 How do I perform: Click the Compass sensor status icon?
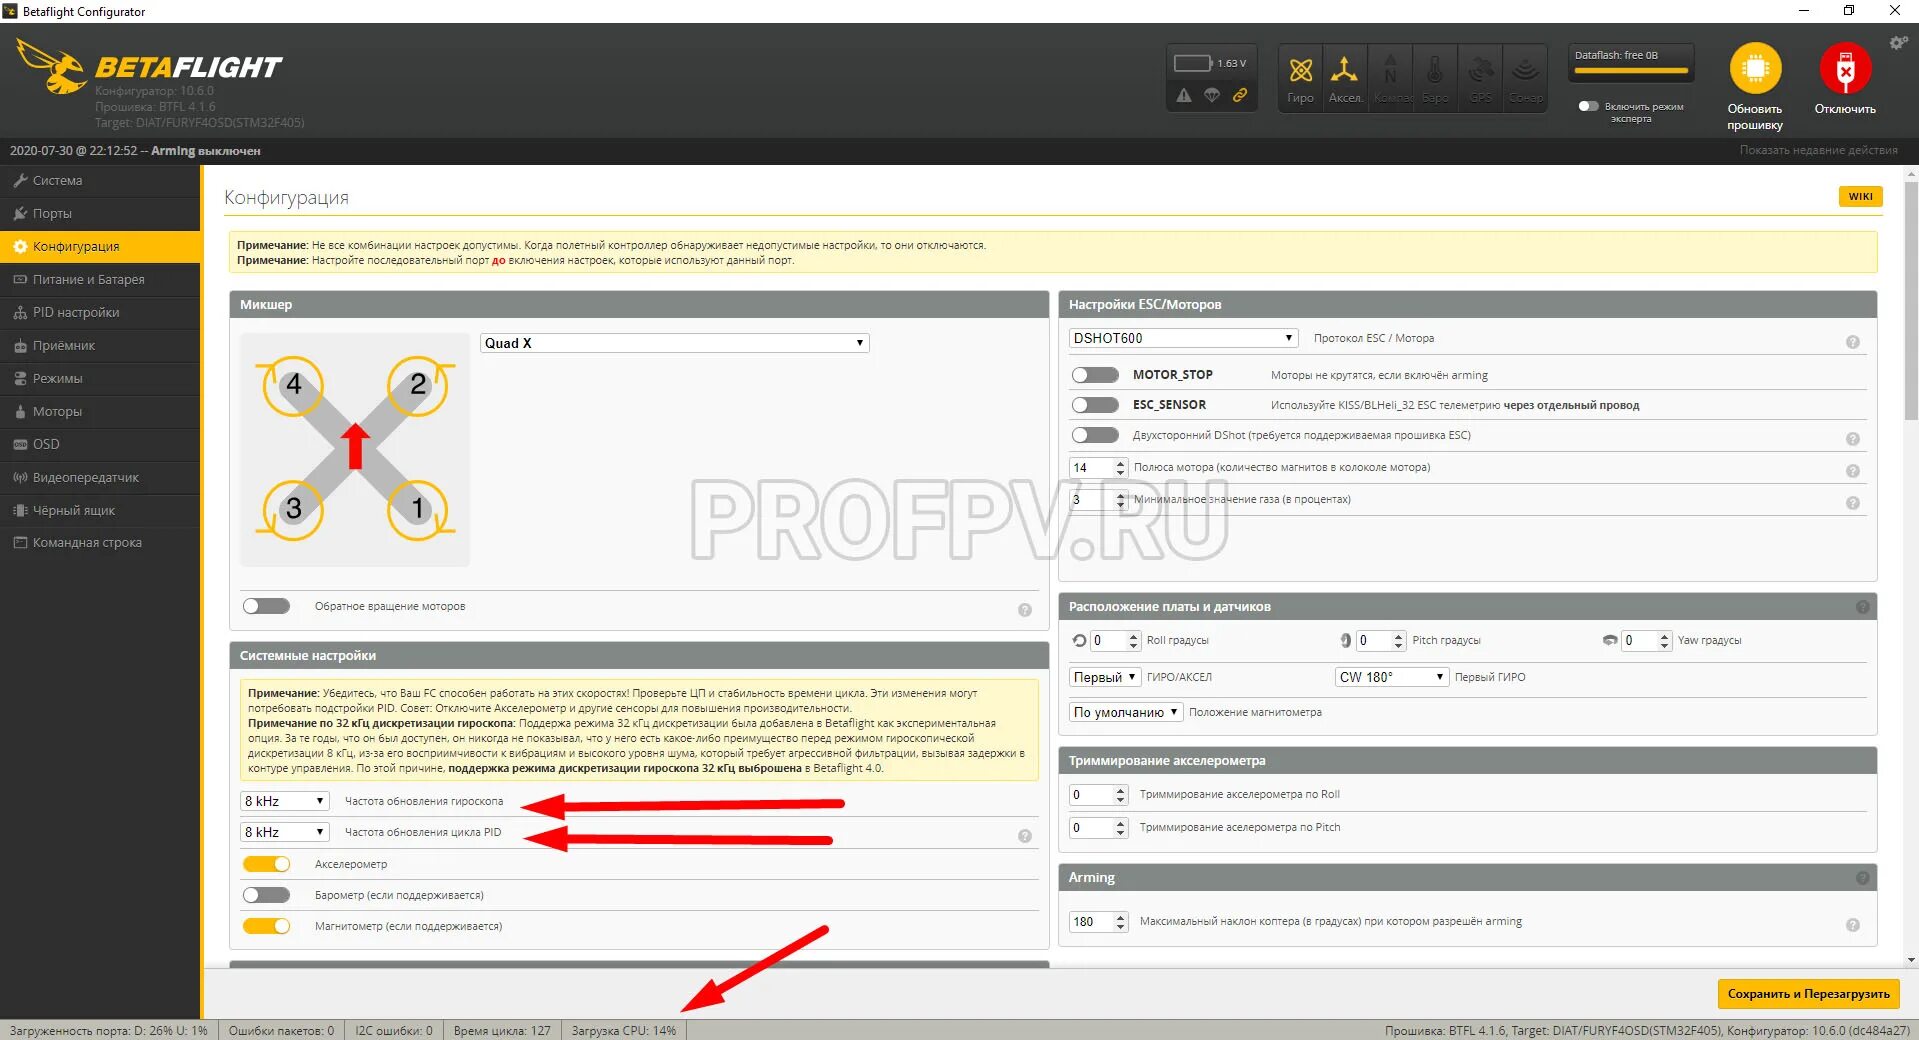pos(1390,78)
